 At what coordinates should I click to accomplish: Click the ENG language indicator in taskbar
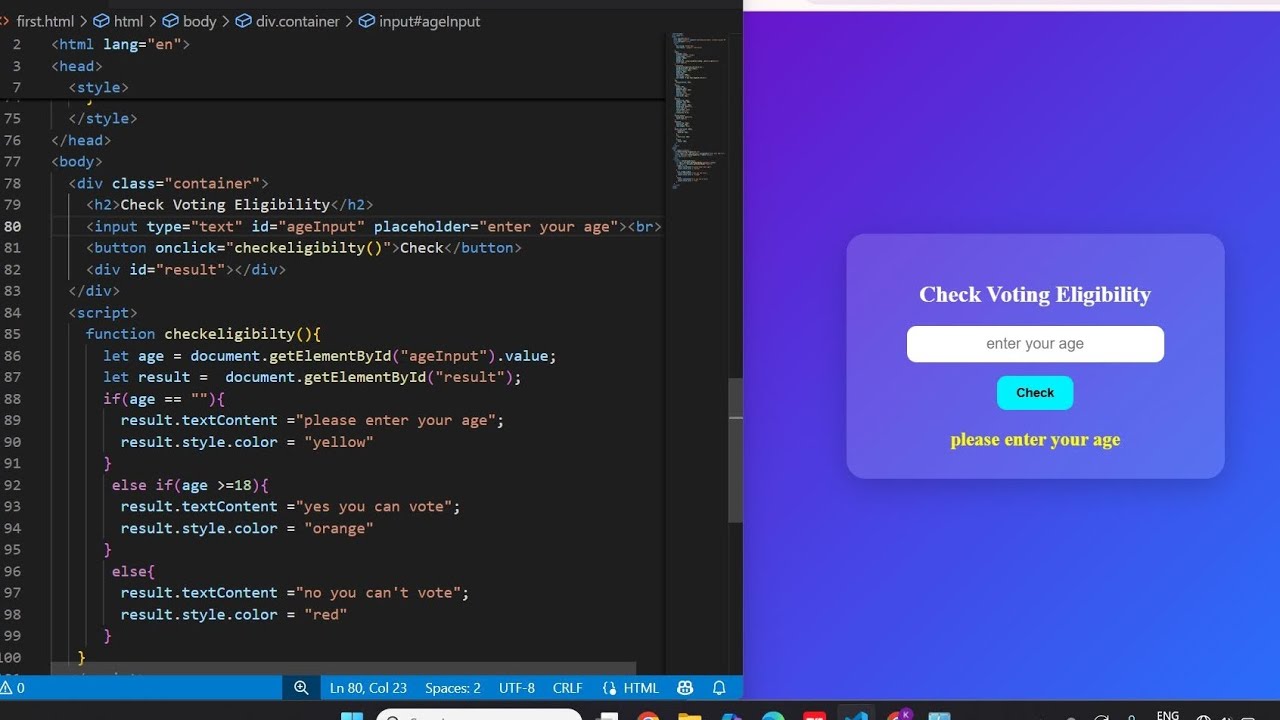tap(1167, 715)
